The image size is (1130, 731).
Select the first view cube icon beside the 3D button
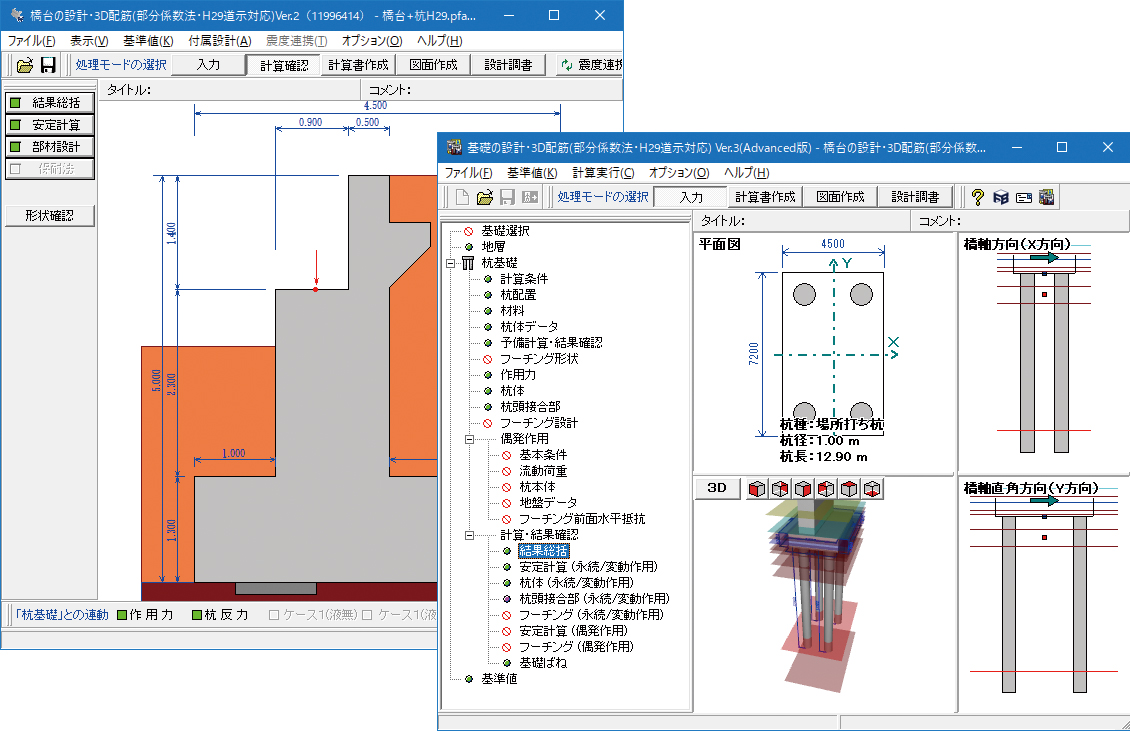coord(756,489)
